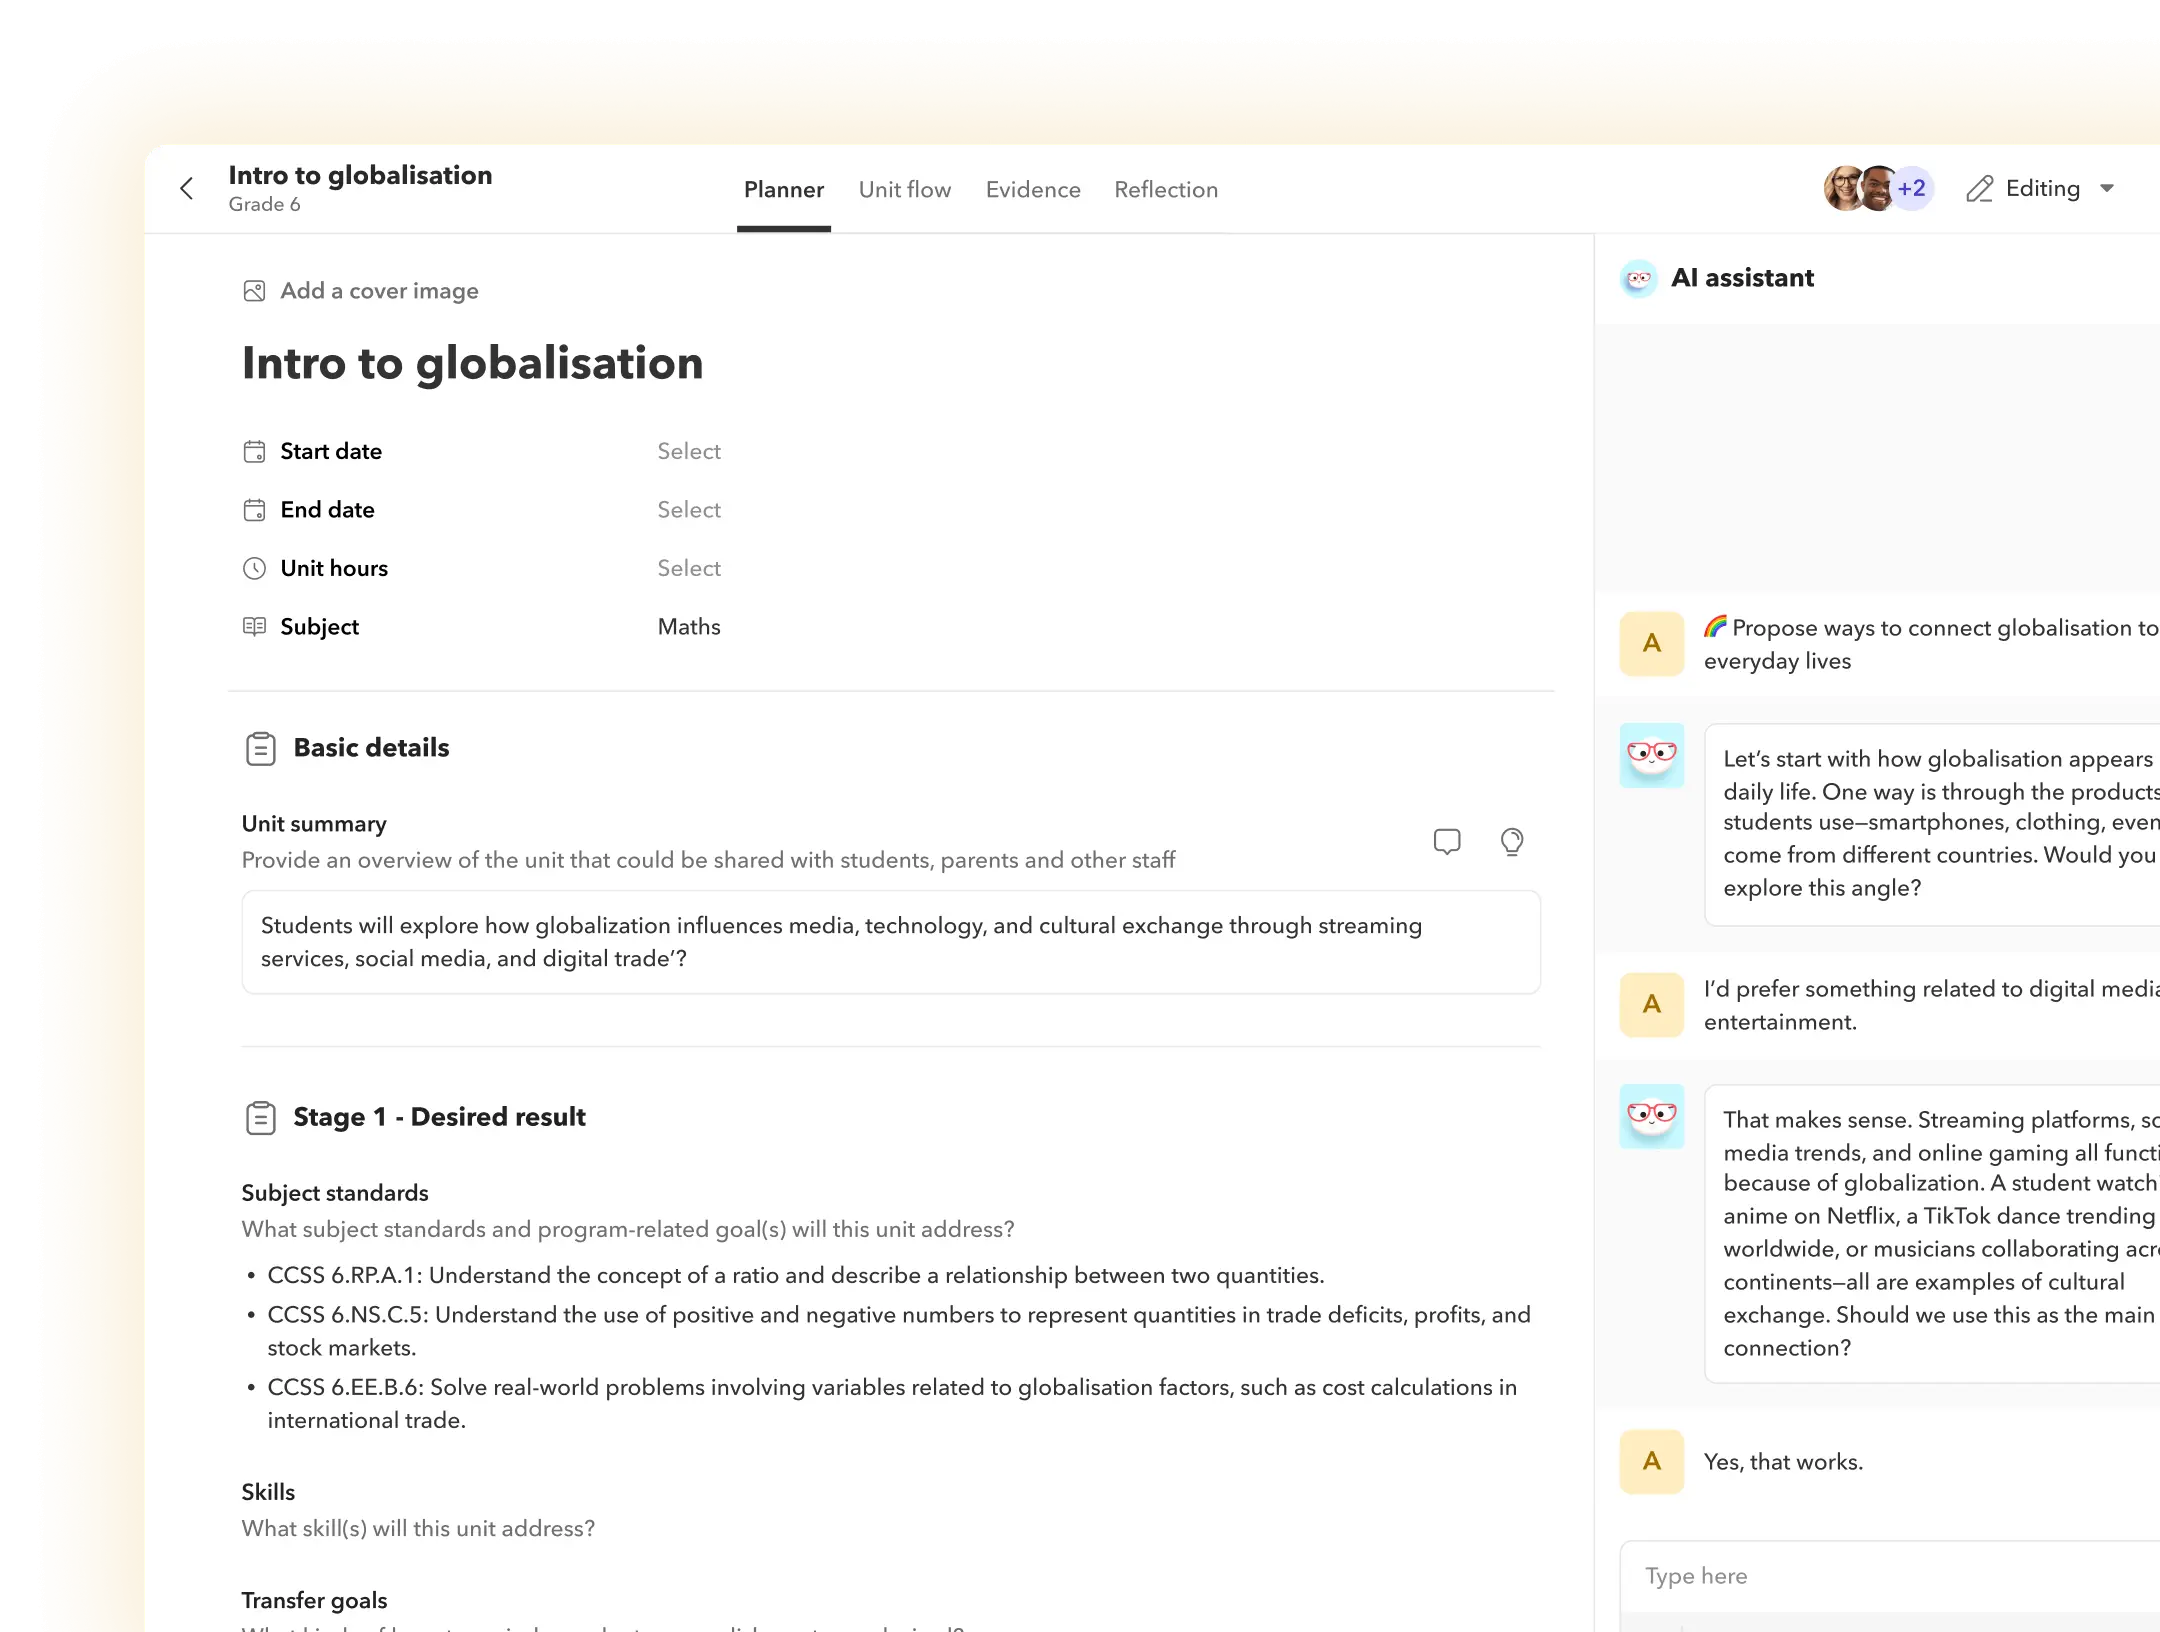Open the Unit hours Select field
2160x1632 pixels.
688,569
